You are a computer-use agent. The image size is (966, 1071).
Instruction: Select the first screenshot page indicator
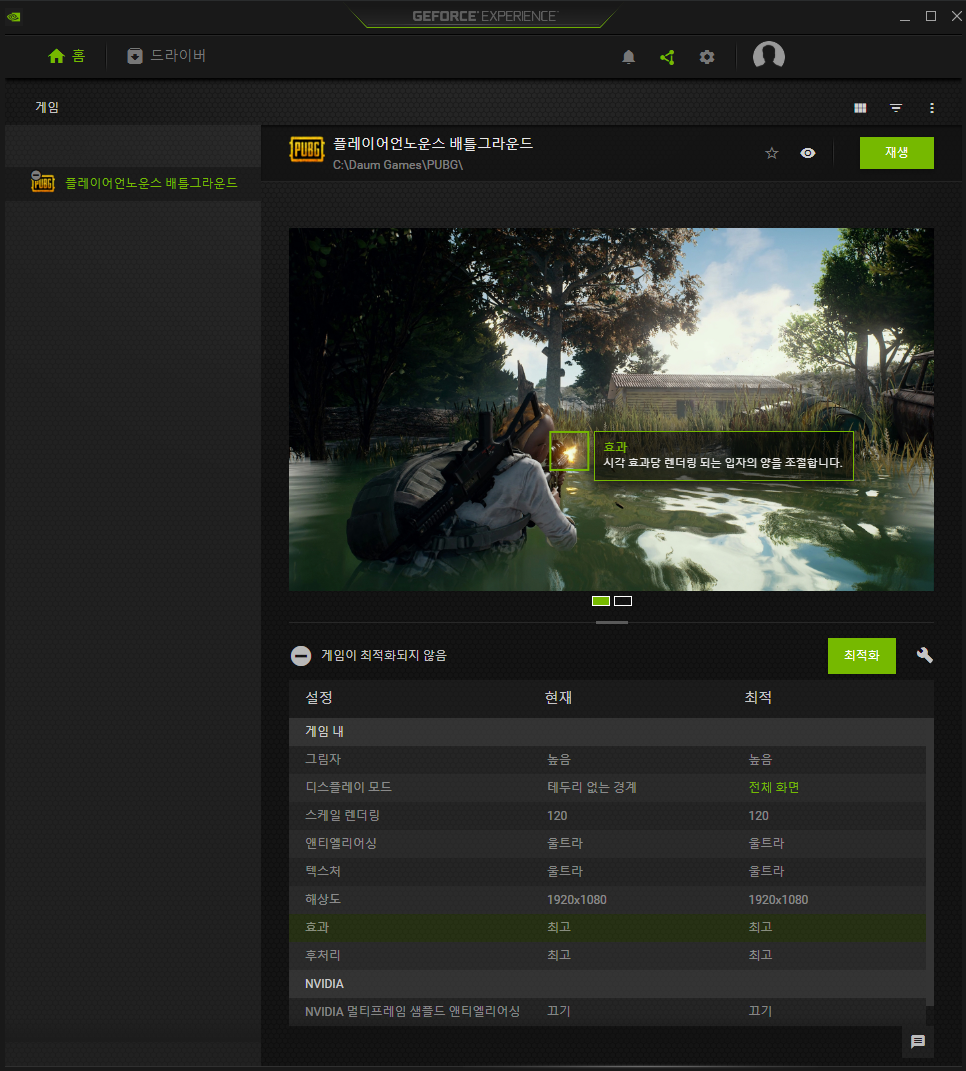[601, 601]
